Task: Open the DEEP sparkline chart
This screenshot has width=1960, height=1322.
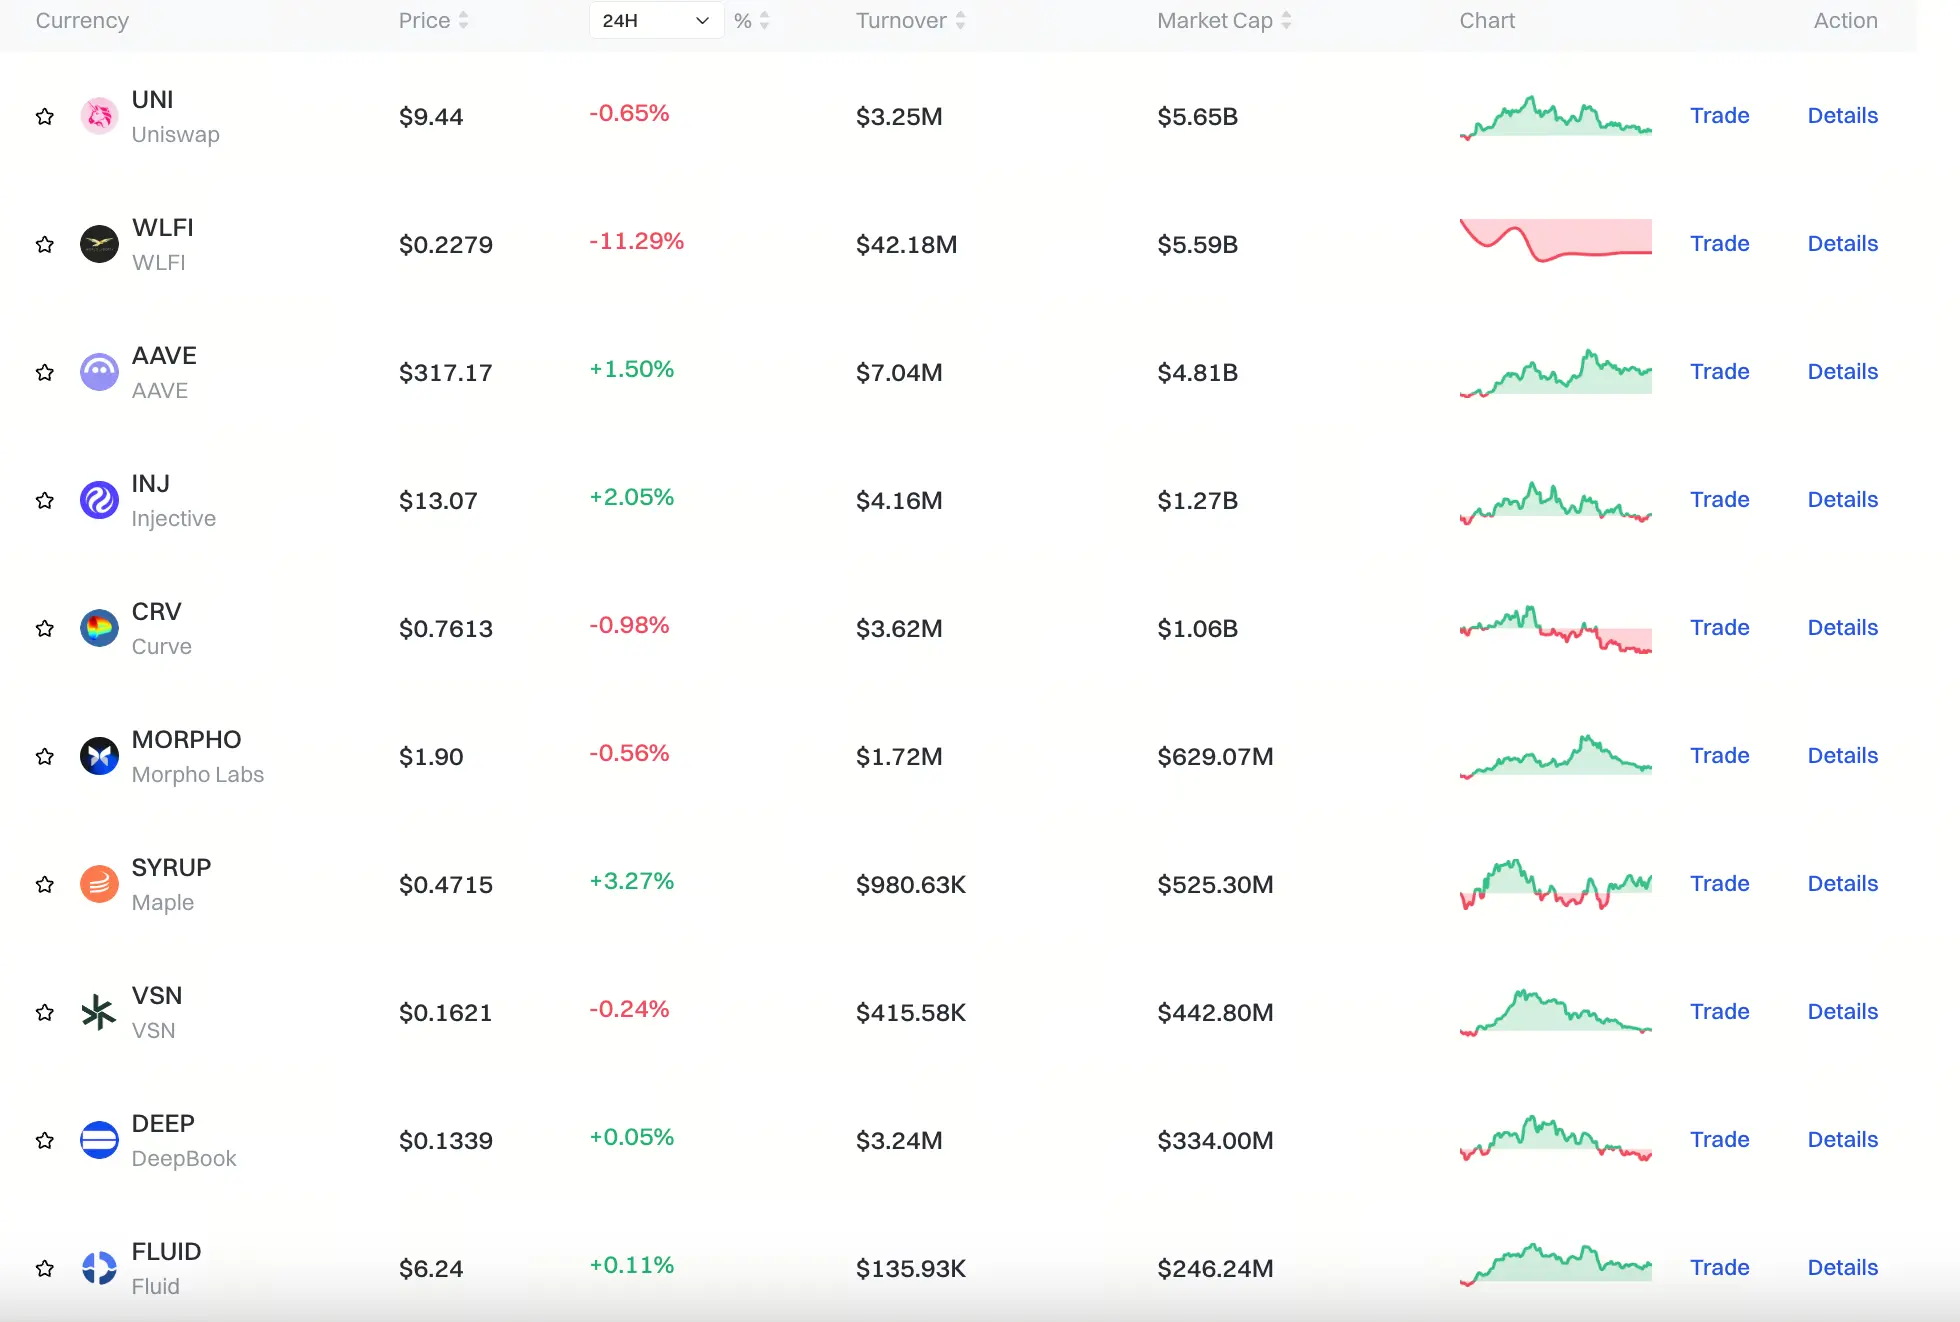Action: click(x=1555, y=1138)
